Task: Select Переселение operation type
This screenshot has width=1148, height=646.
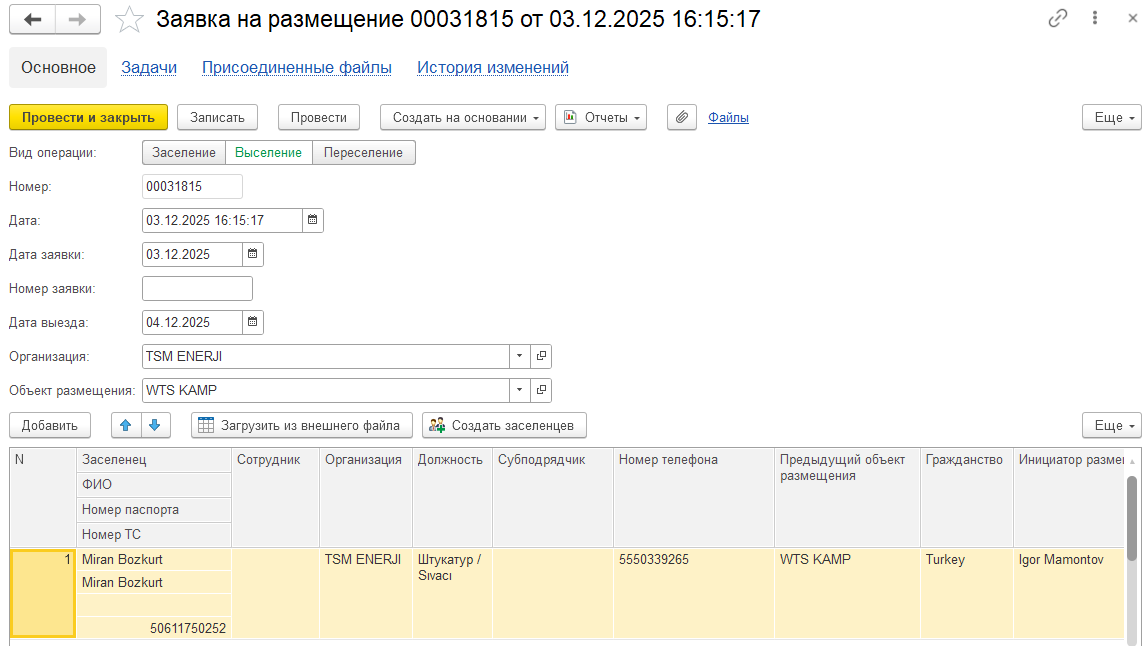Action: click(363, 152)
